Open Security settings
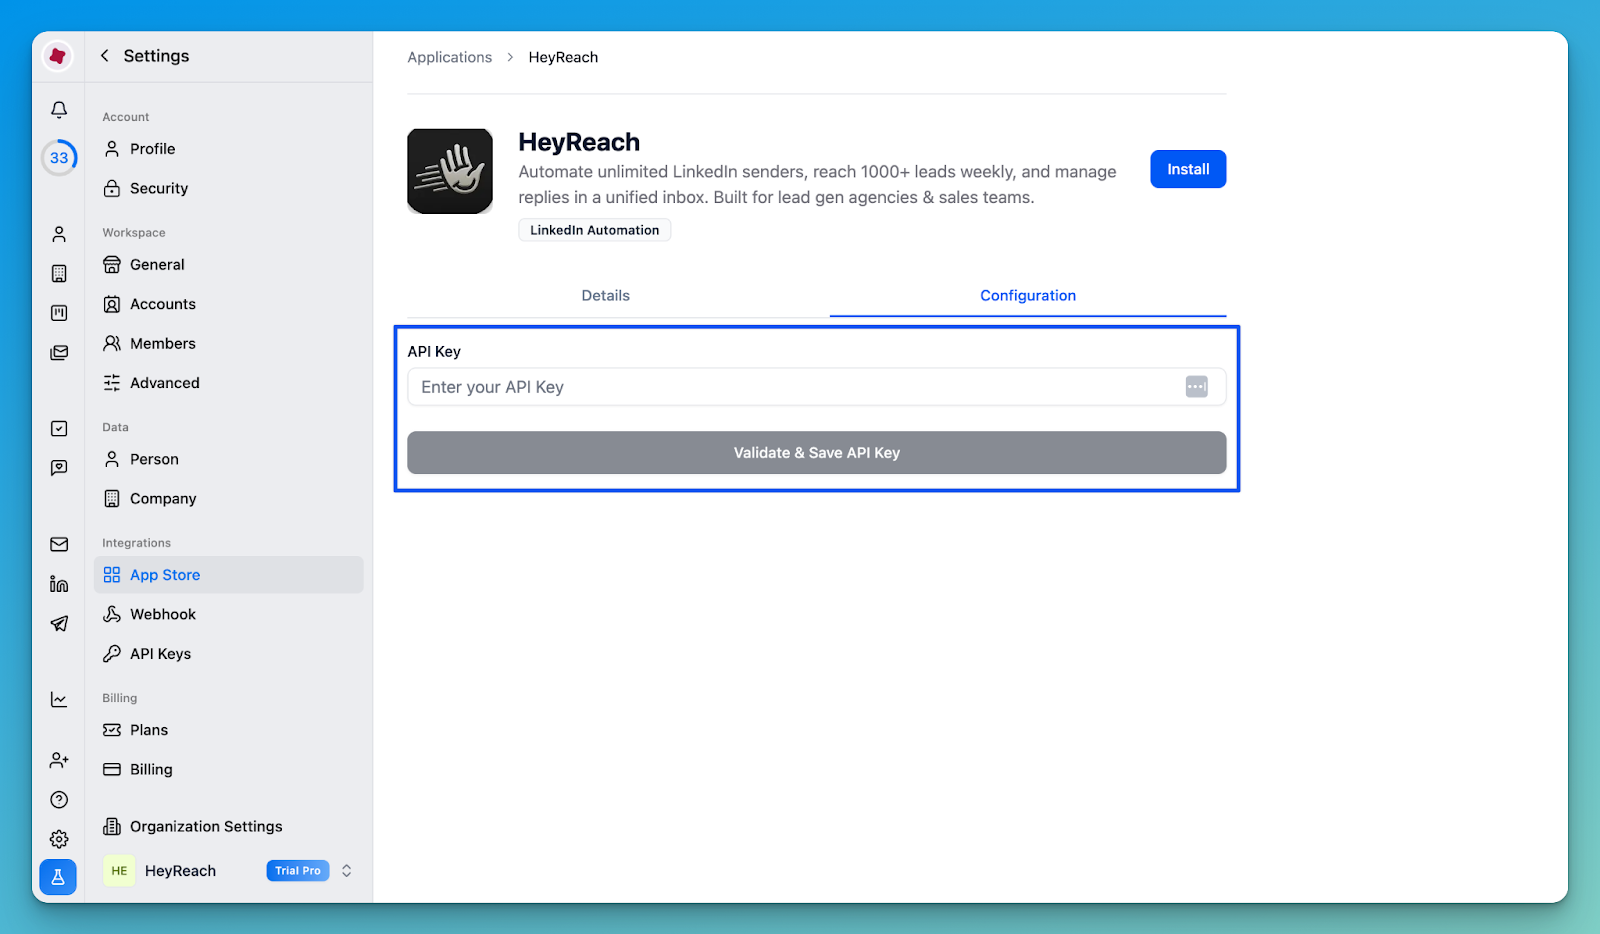This screenshot has height=934, width=1600. tap(229, 188)
